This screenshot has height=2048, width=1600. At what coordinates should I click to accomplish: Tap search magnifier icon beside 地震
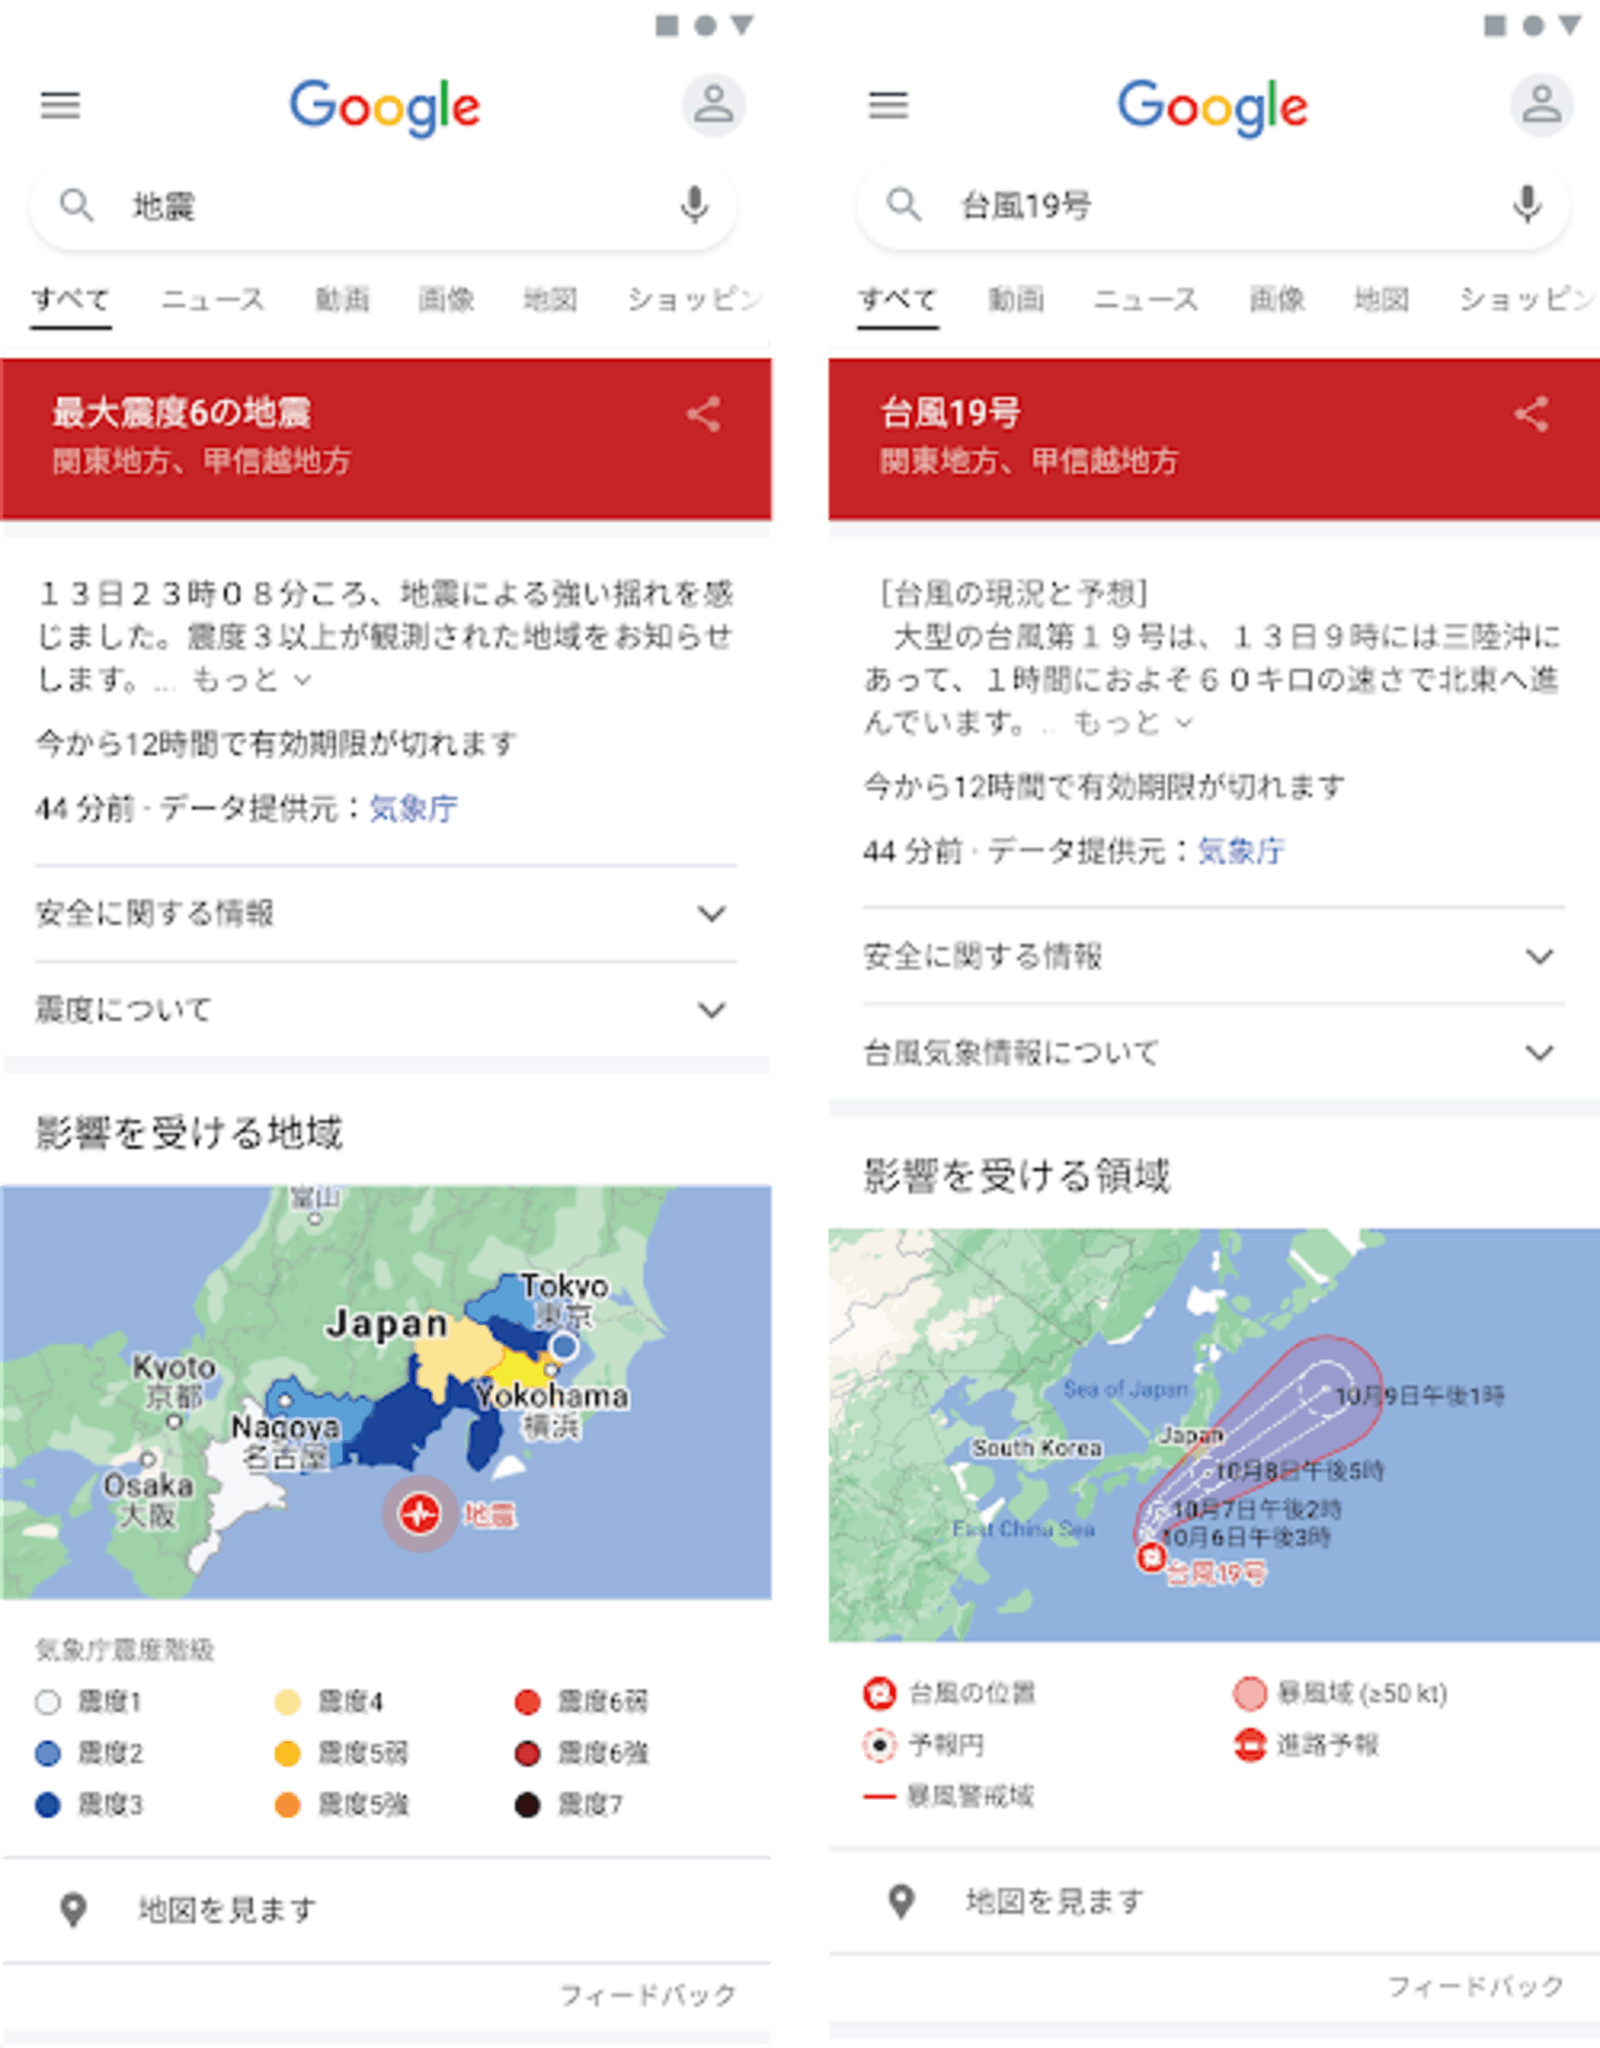pyautogui.click(x=77, y=205)
